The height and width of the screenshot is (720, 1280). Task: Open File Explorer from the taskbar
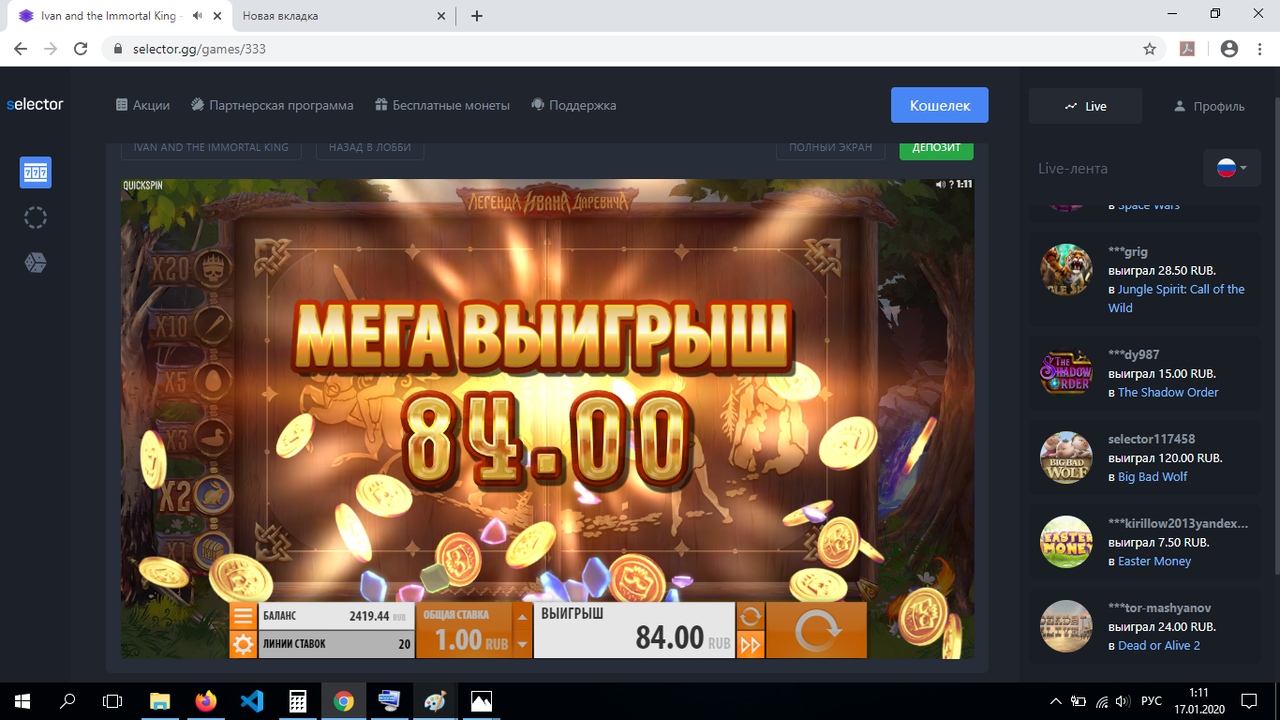click(160, 701)
